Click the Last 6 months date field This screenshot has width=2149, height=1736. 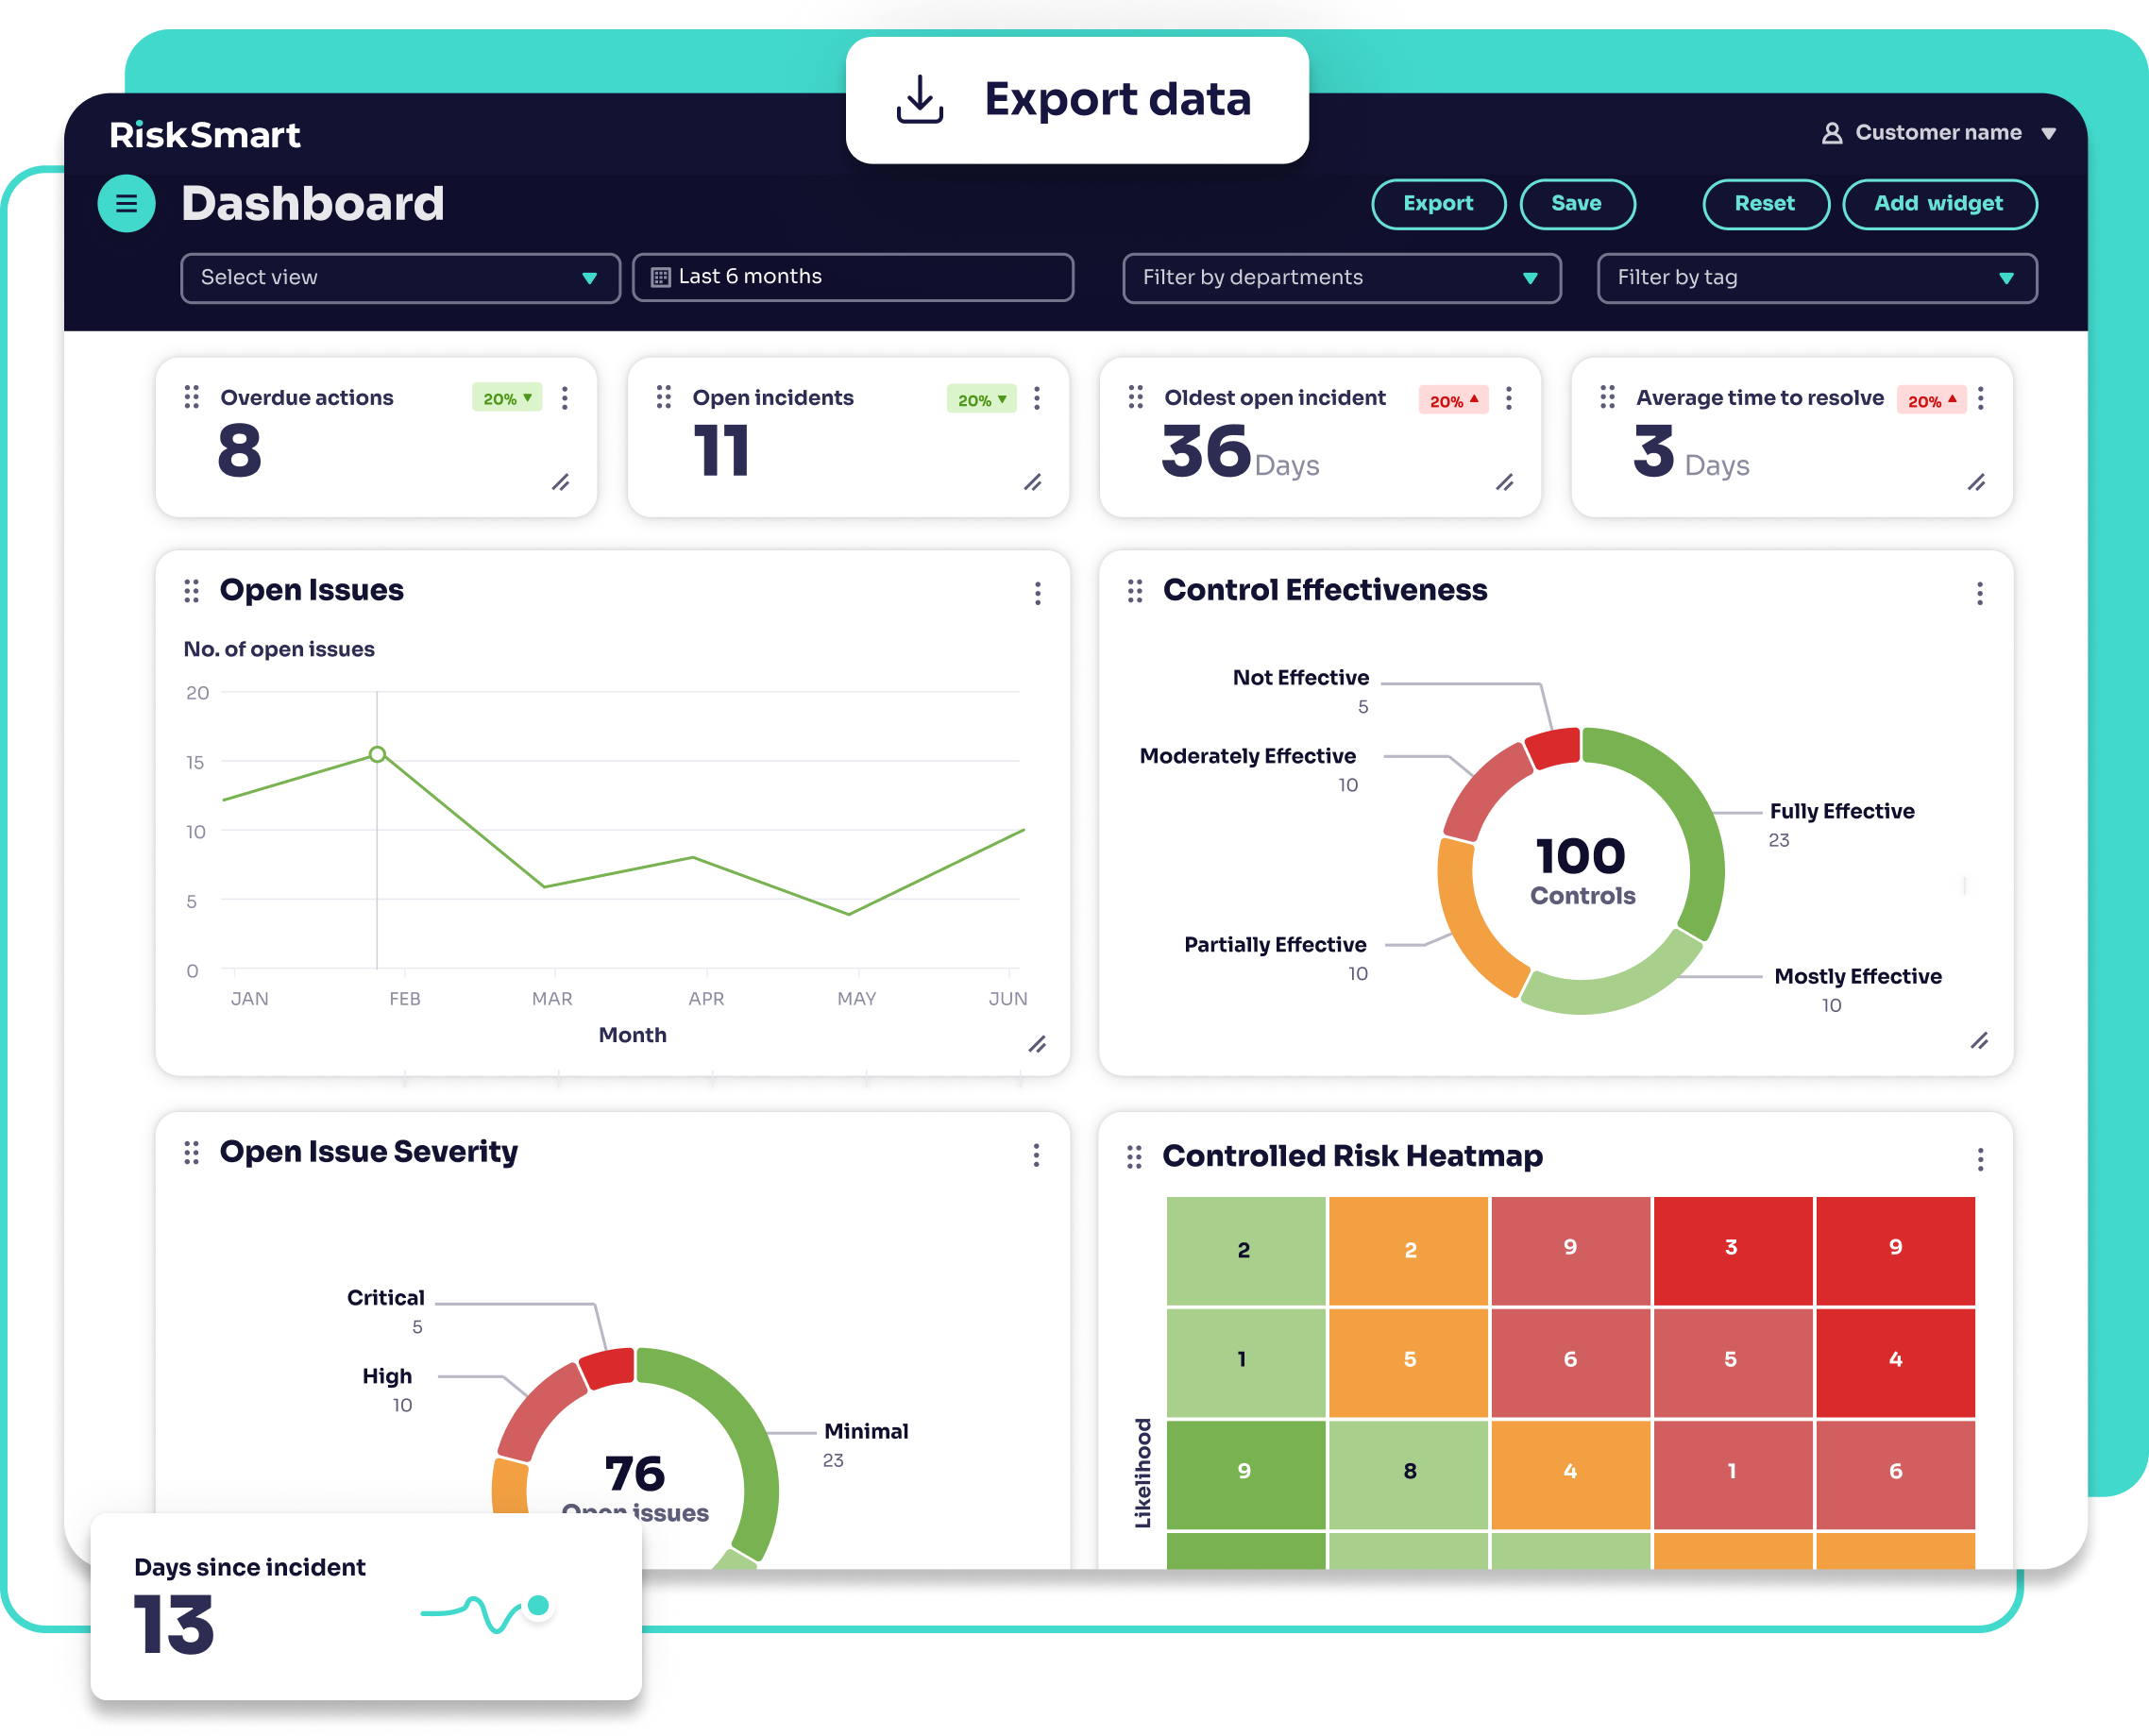pyautogui.click(x=852, y=277)
